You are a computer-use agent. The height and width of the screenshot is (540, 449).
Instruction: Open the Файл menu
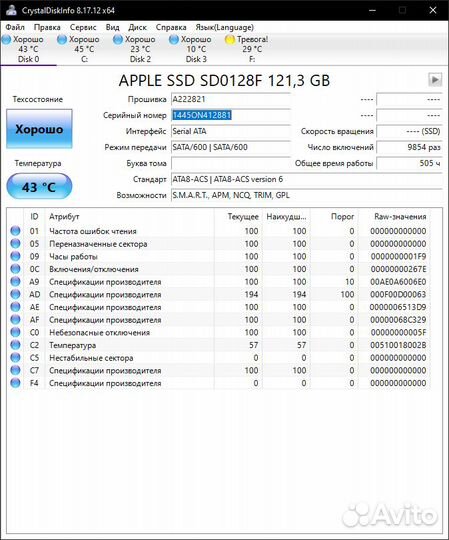pyautogui.click(x=15, y=27)
